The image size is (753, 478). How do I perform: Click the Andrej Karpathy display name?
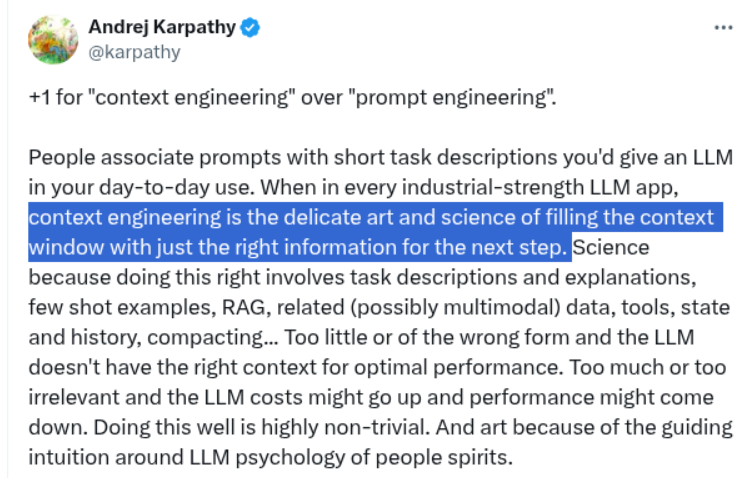point(162,28)
